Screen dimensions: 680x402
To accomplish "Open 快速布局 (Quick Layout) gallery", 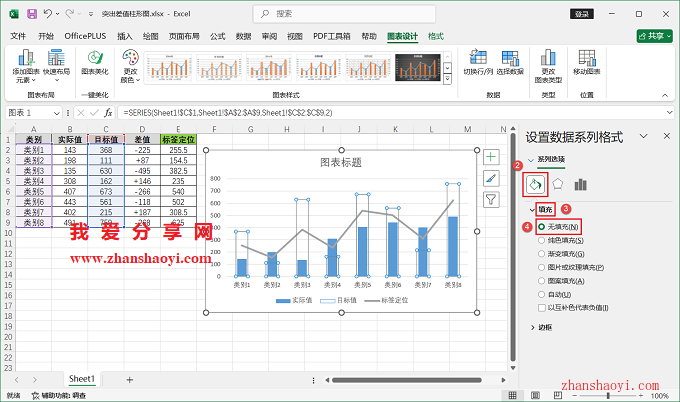I will coord(56,66).
